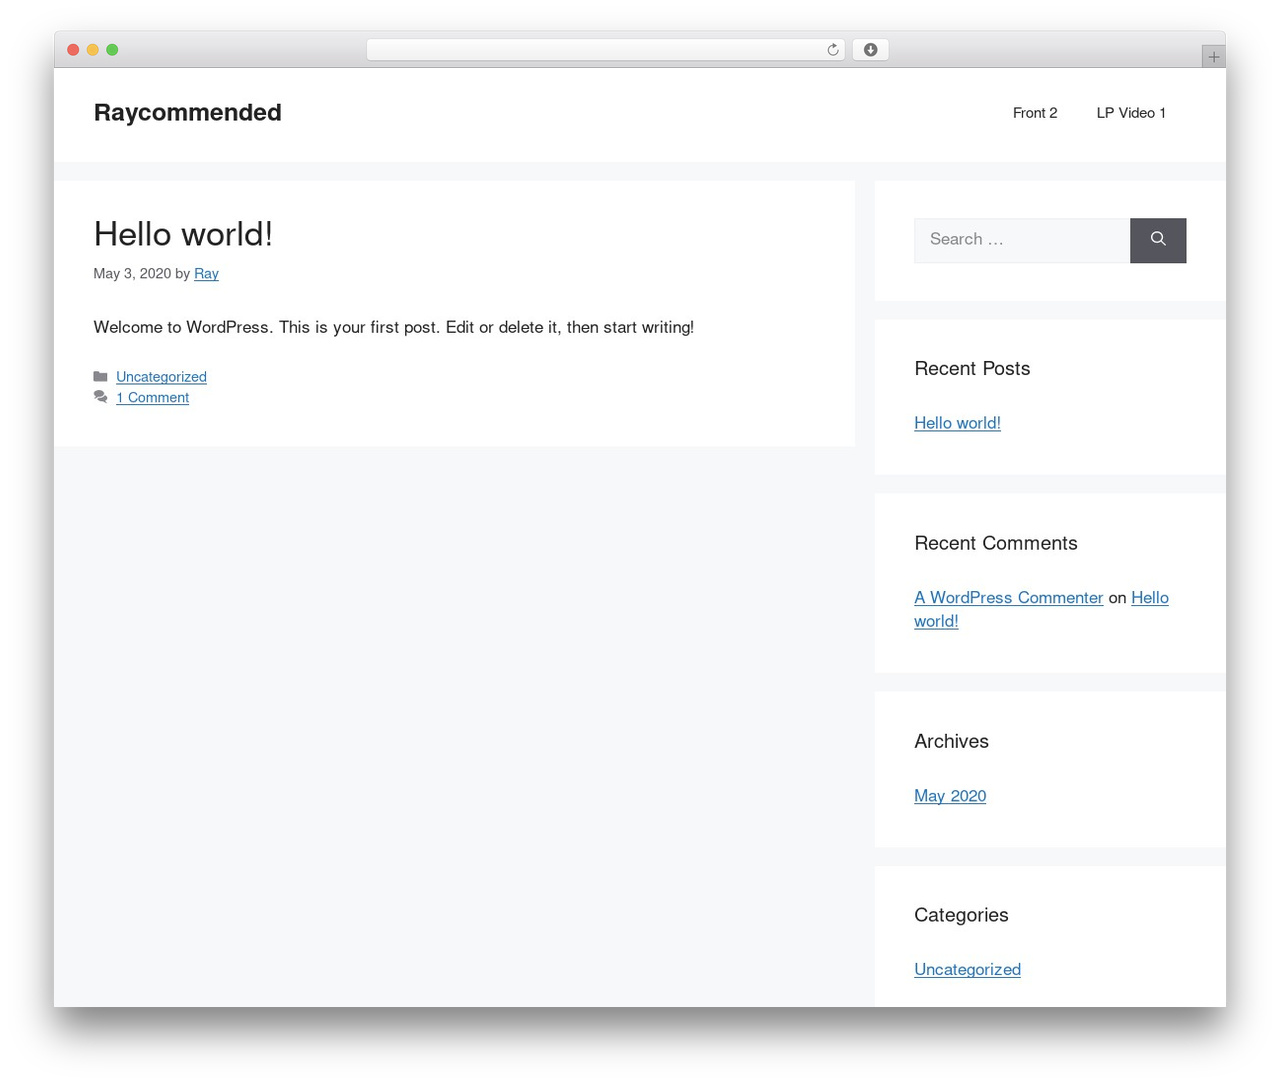
Task: Click the Archives widget heading
Action: tap(951, 741)
